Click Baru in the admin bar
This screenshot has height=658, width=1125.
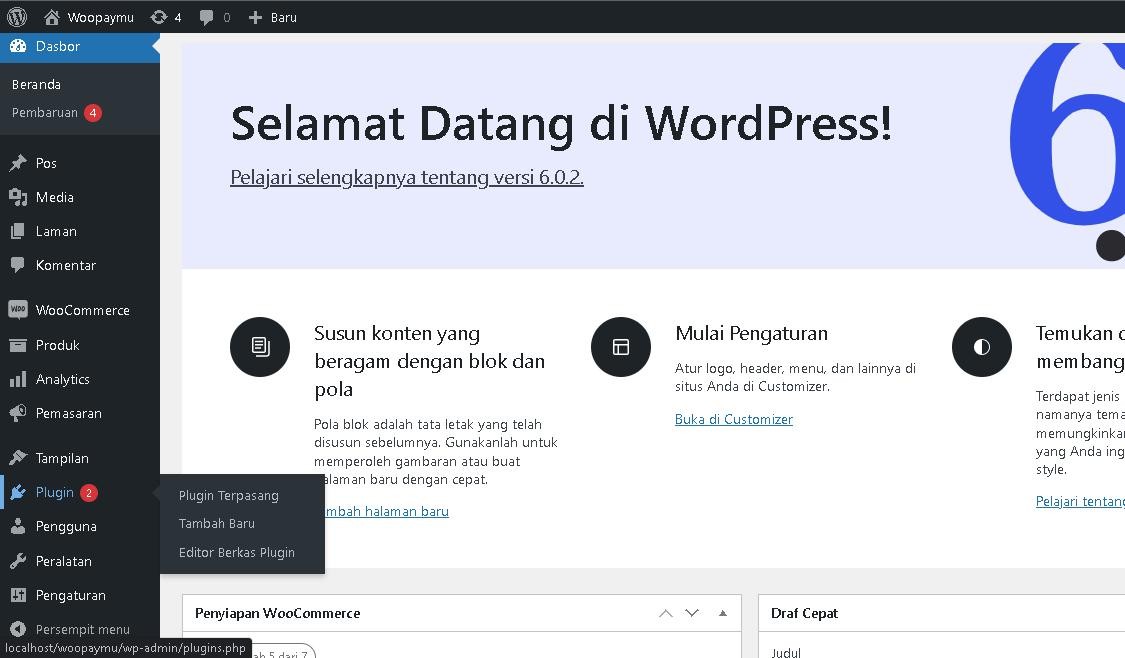pyautogui.click(x=283, y=18)
